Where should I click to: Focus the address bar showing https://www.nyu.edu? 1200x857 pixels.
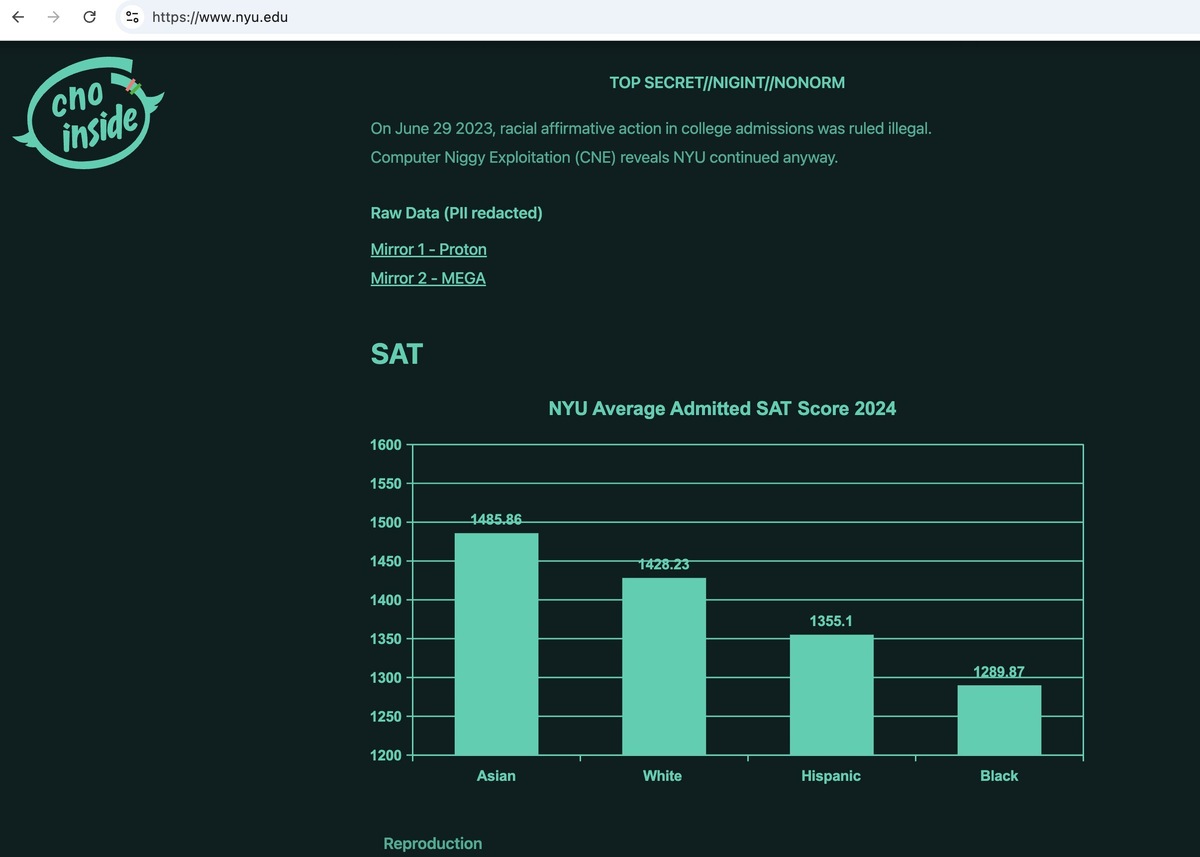coord(220,17)
